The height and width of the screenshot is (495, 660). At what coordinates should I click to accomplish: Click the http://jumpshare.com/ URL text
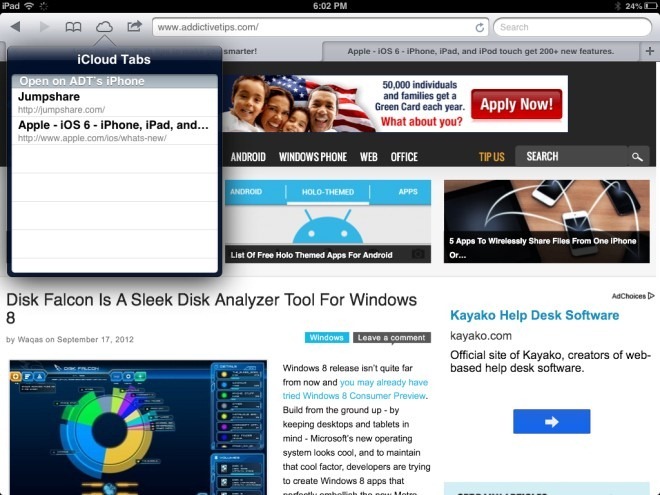tap(61, 110)
